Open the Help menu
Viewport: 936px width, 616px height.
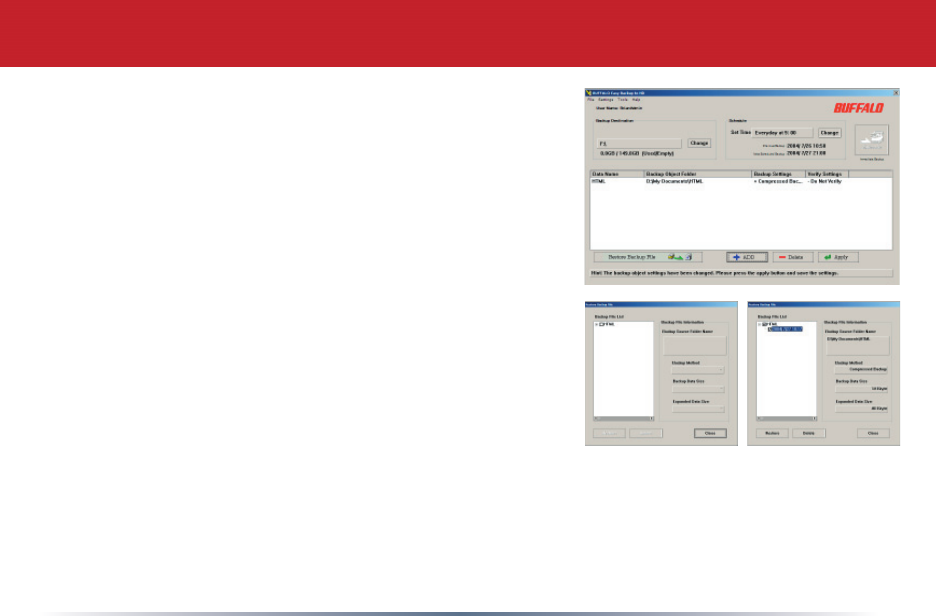pos(636,100)
